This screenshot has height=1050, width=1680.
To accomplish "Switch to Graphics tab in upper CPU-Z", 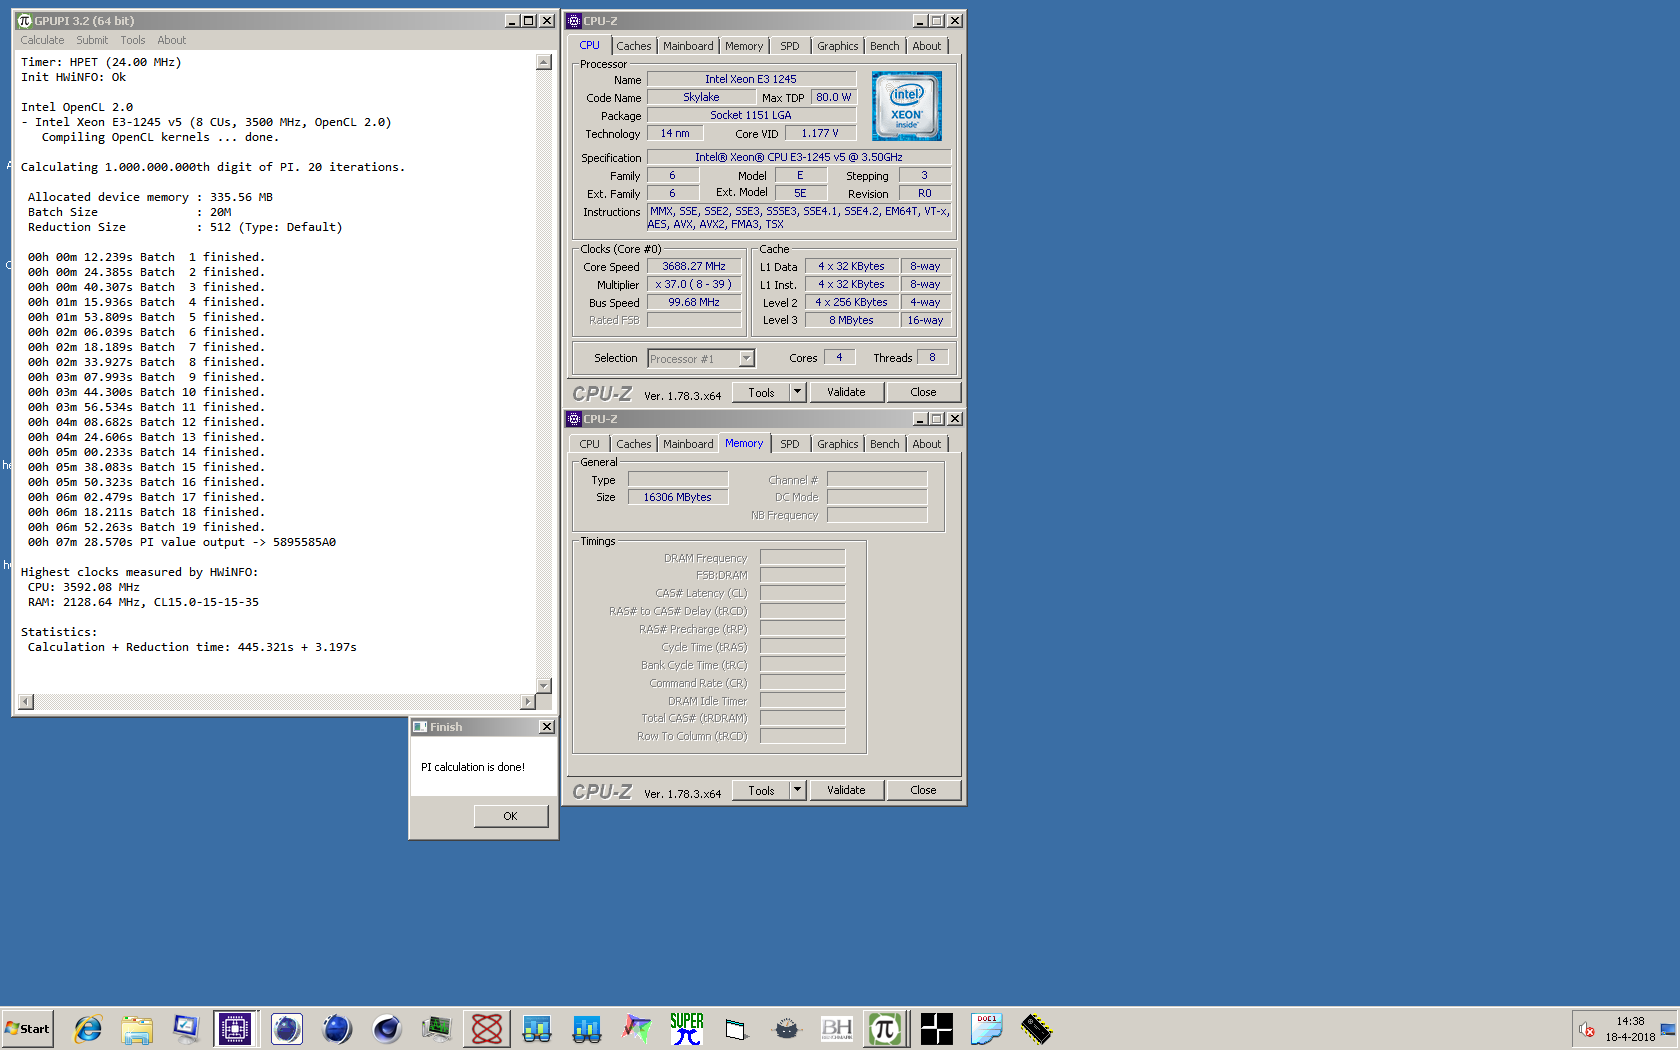I will pos(838,46).
